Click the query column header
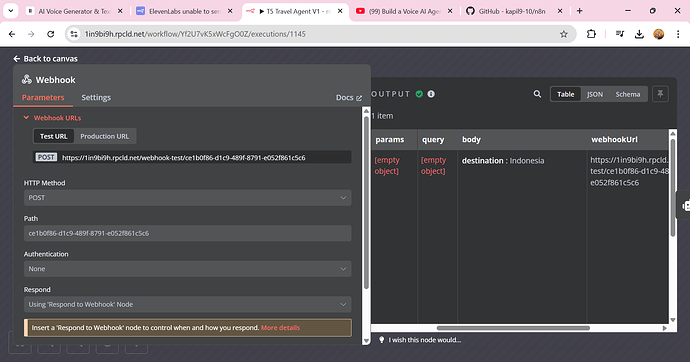 click(x=433, y=139)
